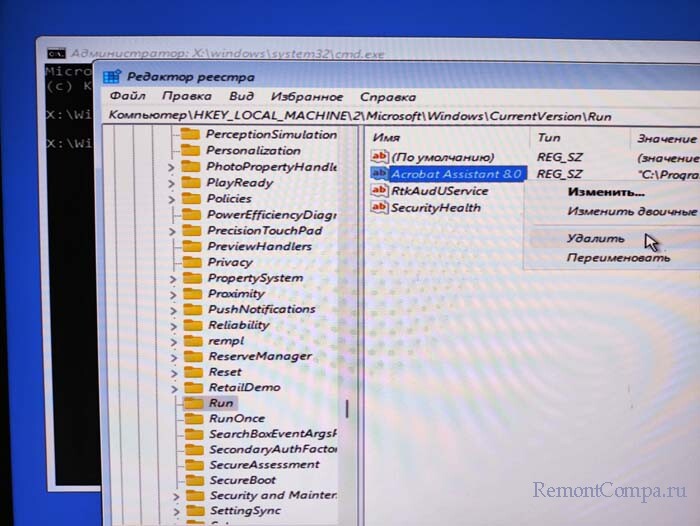Open the Избранное menu
Image resolution: width=700 pixels, height=526 pixels.
(307, 96)
